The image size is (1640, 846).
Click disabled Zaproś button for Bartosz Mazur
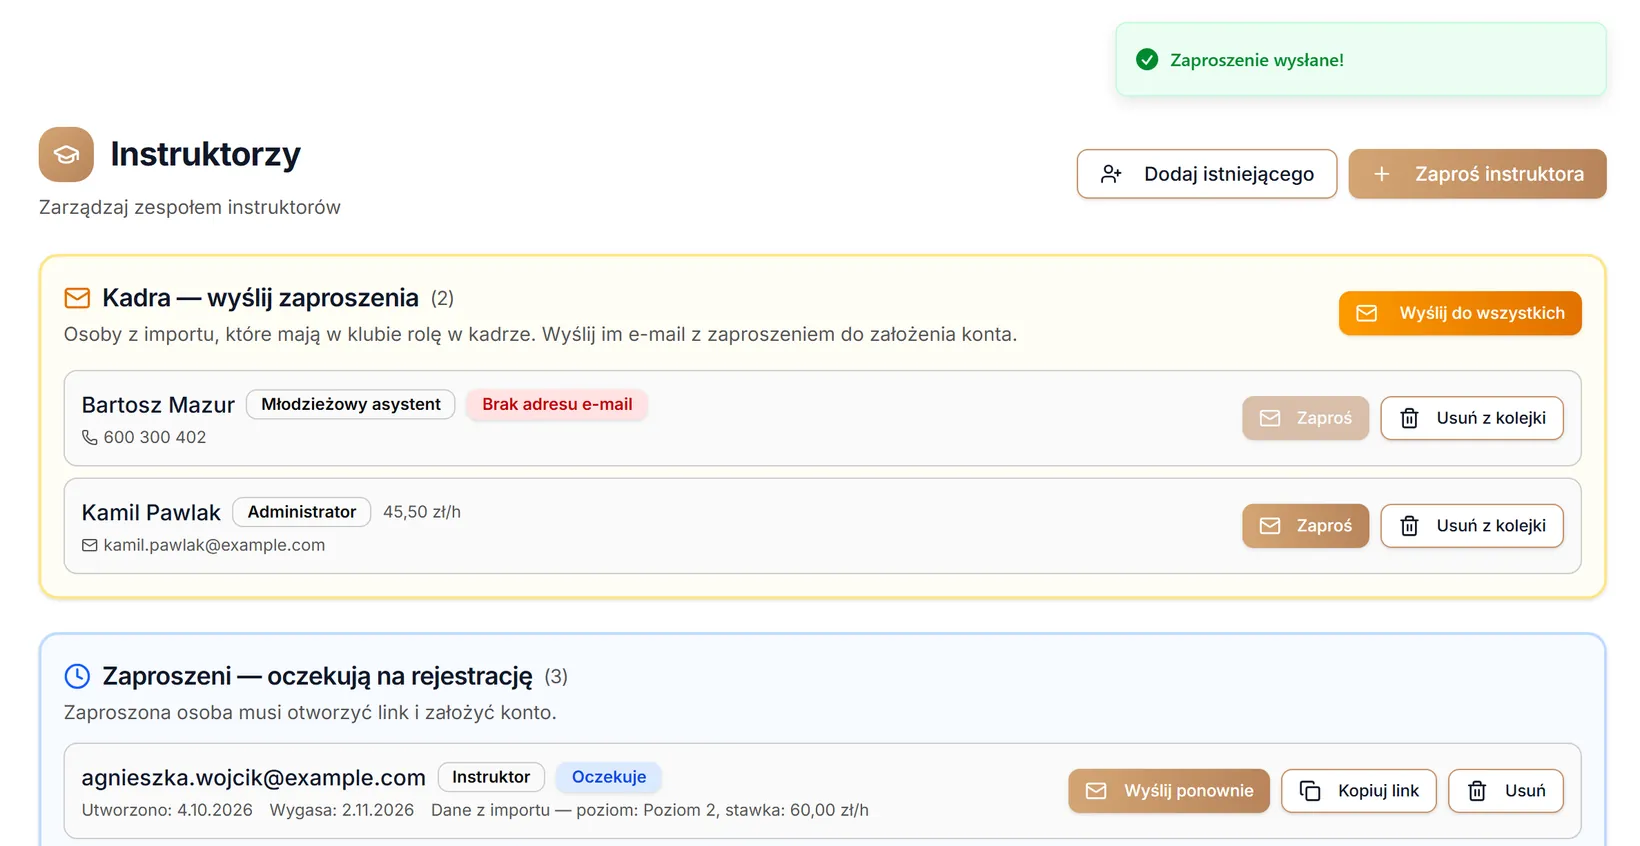[1305, 418]
